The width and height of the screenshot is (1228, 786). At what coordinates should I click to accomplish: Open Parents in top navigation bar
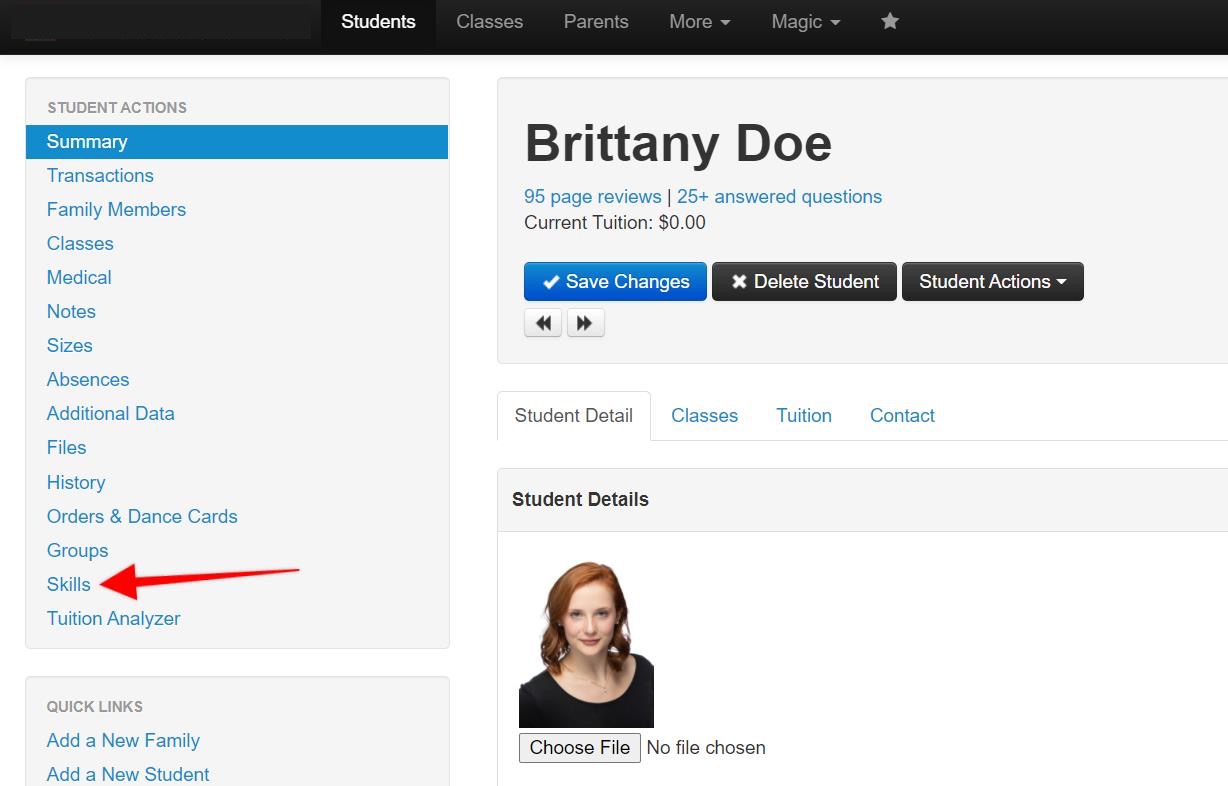[595, 21]
